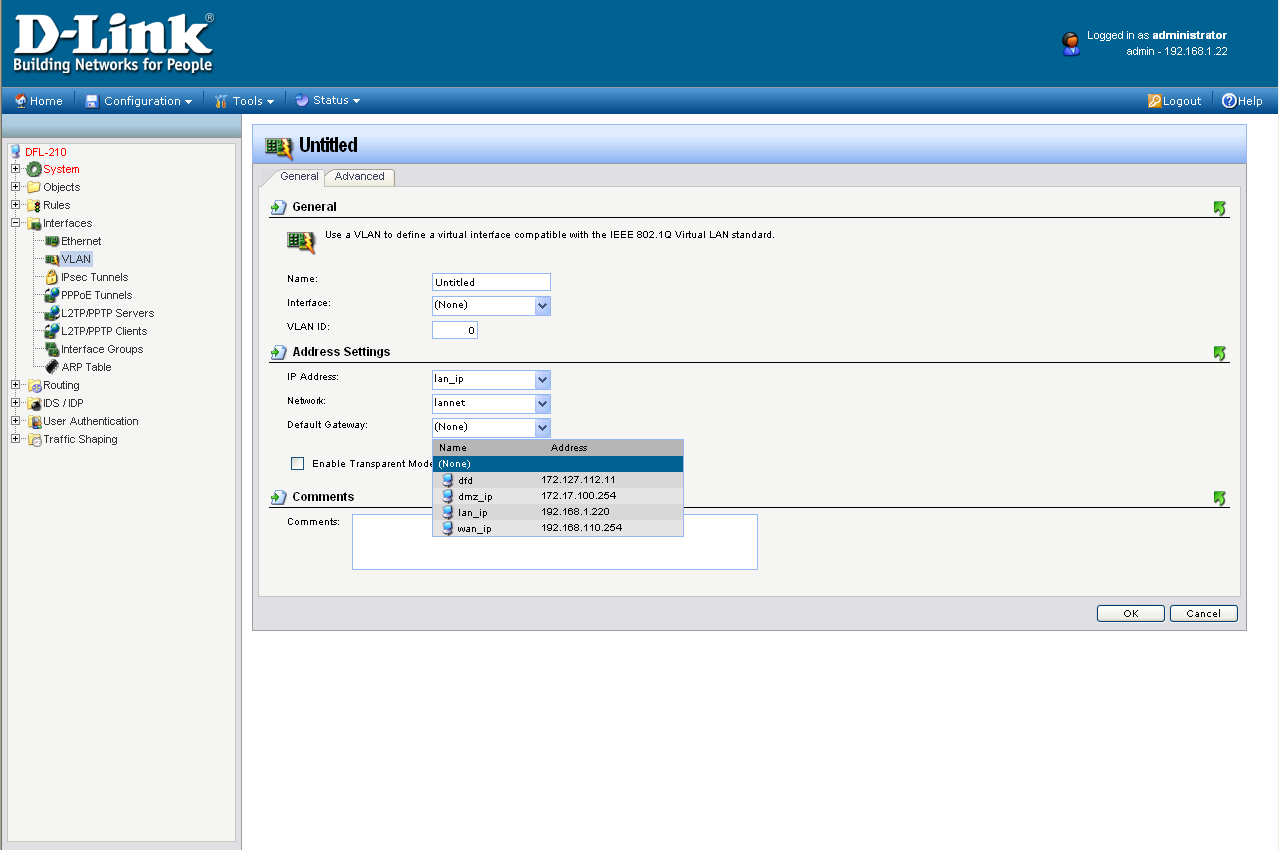Click the Interface Groups icon
Image resolution: width=1280 pixels, height=850 pixels.
[52, 349]
